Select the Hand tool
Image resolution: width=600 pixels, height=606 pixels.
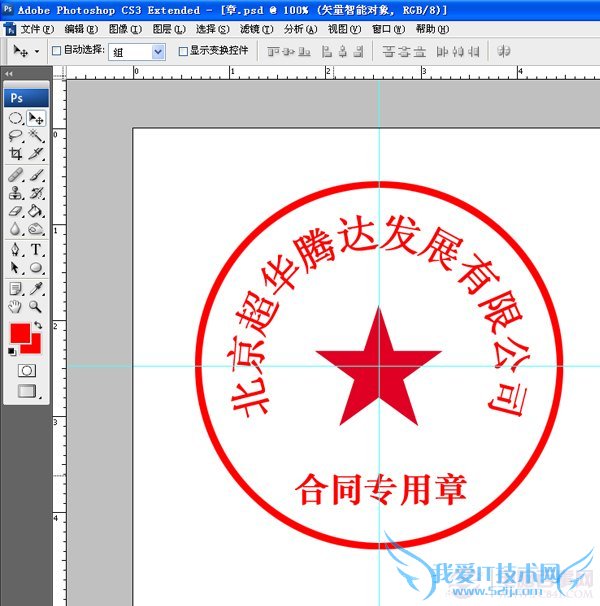point(15,307)
